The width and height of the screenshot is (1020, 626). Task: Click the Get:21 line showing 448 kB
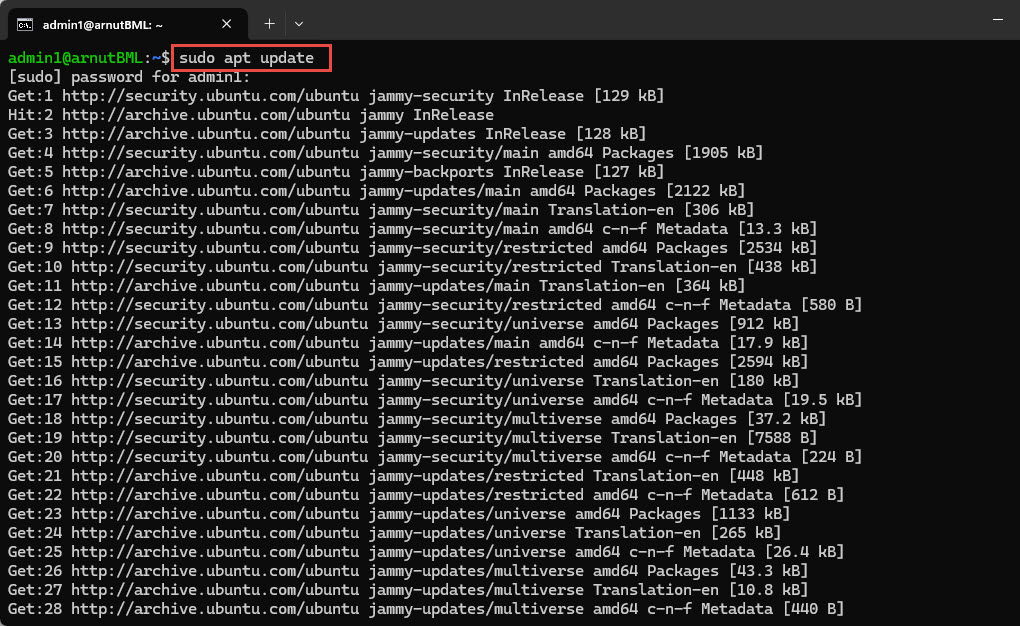click(403, 476)
